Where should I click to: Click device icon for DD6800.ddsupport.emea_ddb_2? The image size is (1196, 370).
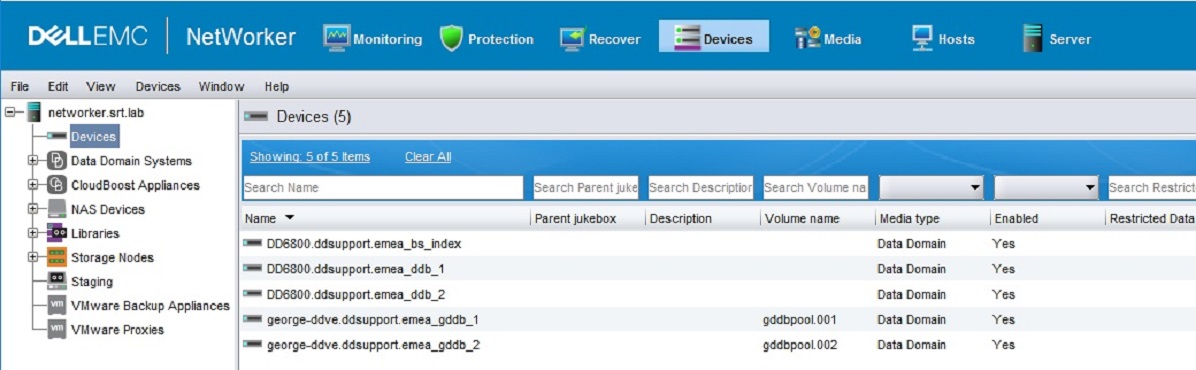pos(252,294)
